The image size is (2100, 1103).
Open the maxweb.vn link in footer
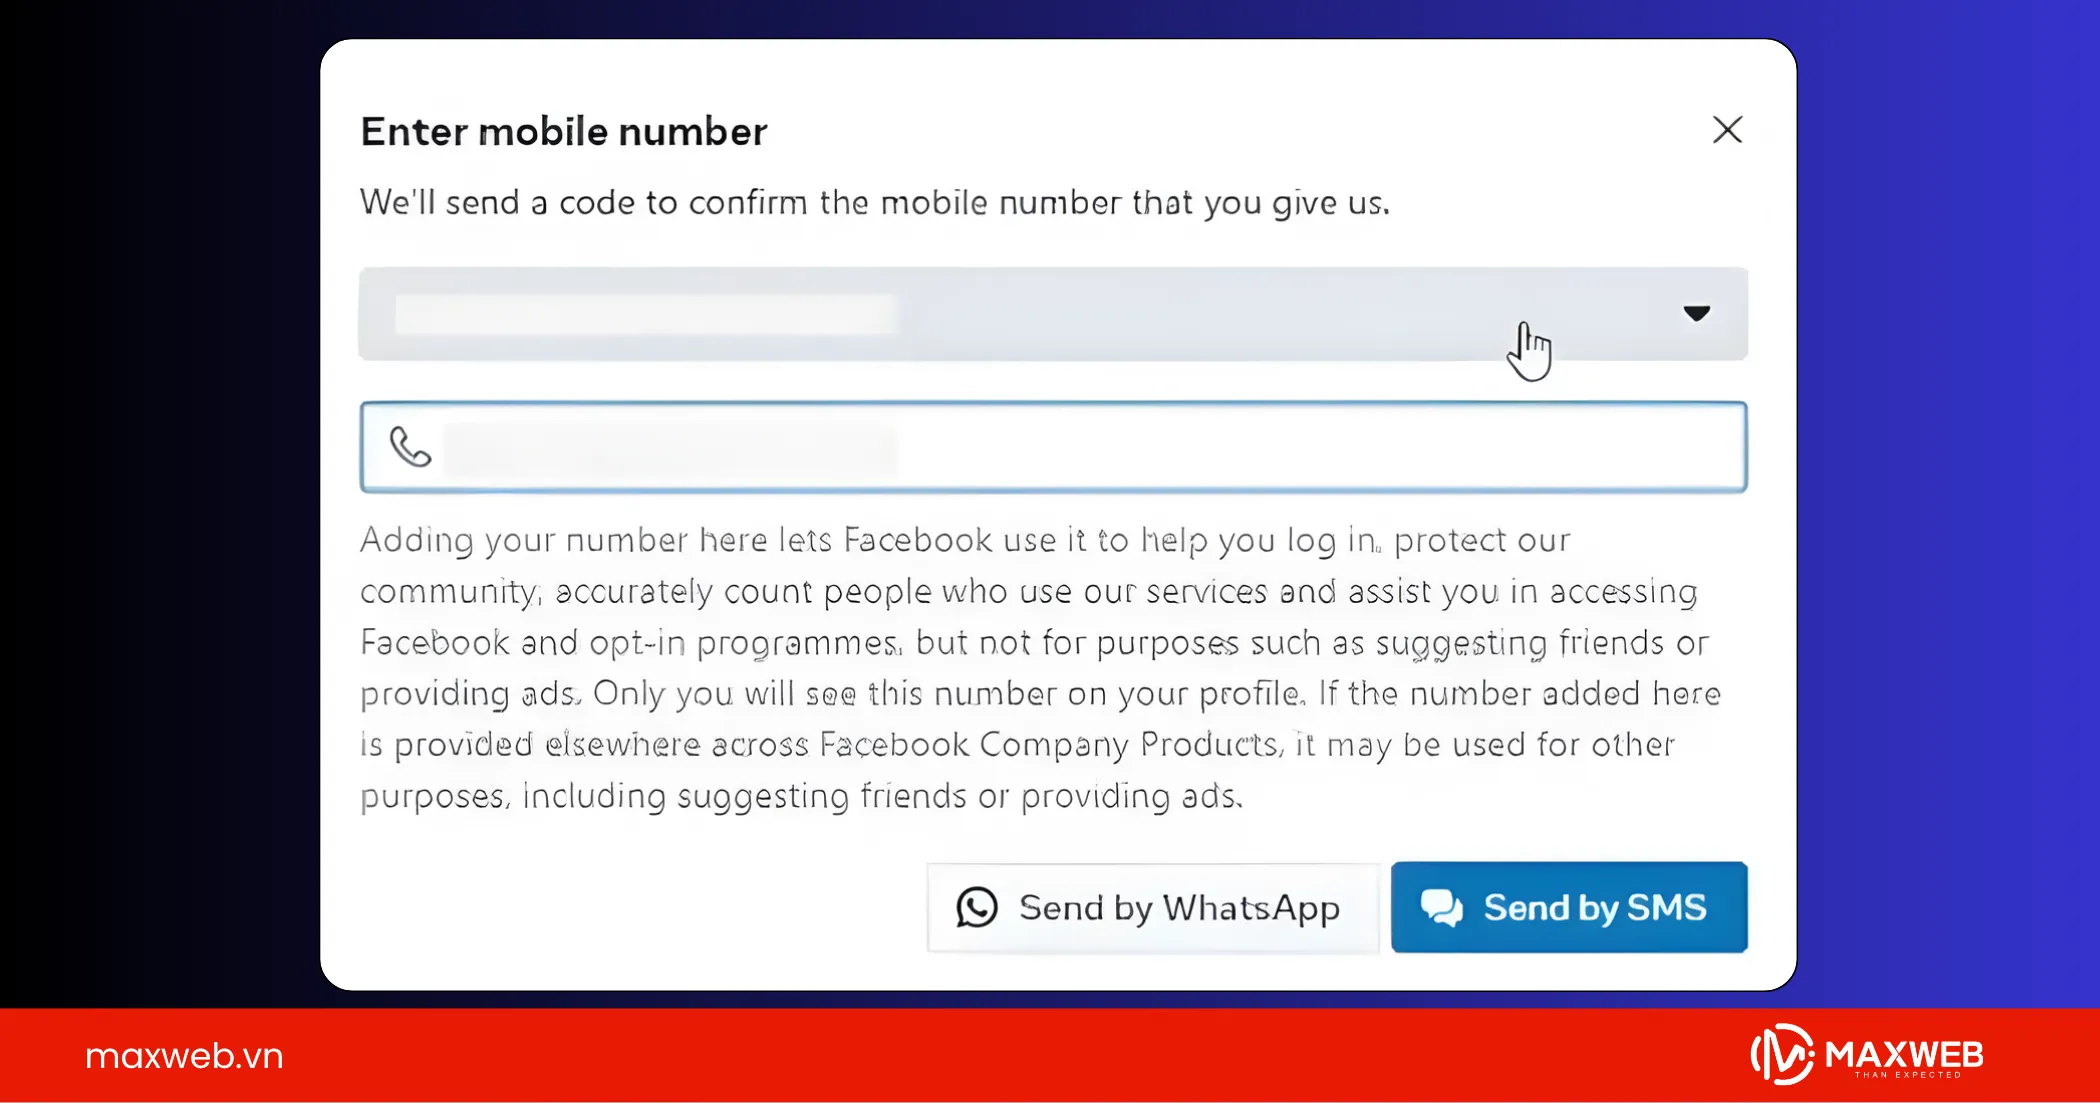click(x=184, y=1056)
